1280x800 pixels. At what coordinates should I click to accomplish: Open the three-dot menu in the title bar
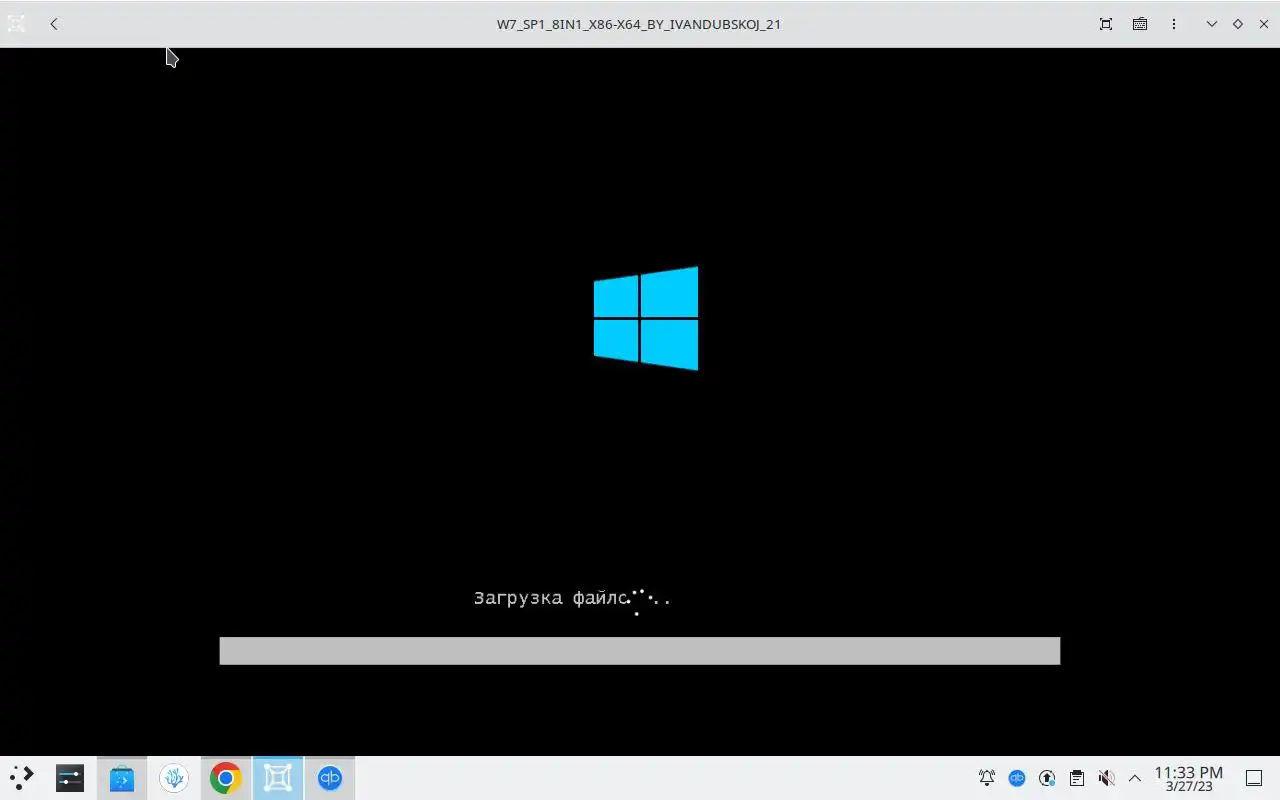(x=1174, y=24)
